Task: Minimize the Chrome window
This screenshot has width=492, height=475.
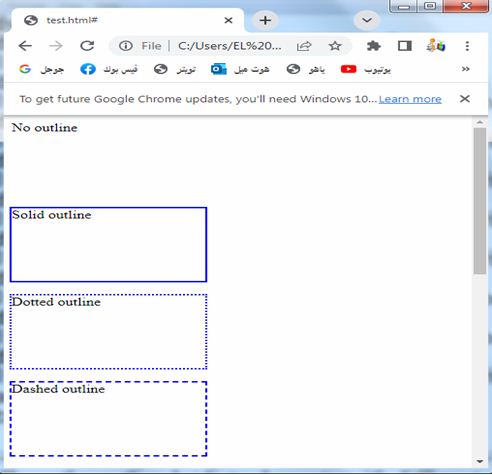Action: (x=404, y=6)
